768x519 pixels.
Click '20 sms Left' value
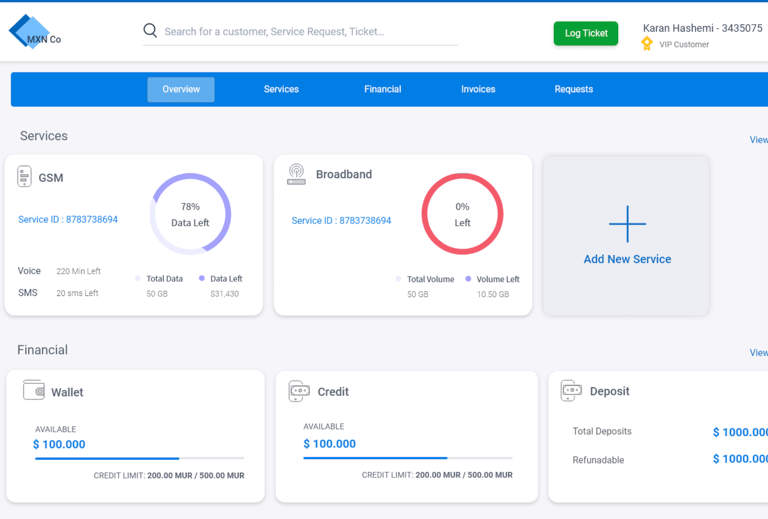pyautogui.click(x=77, y=293)
